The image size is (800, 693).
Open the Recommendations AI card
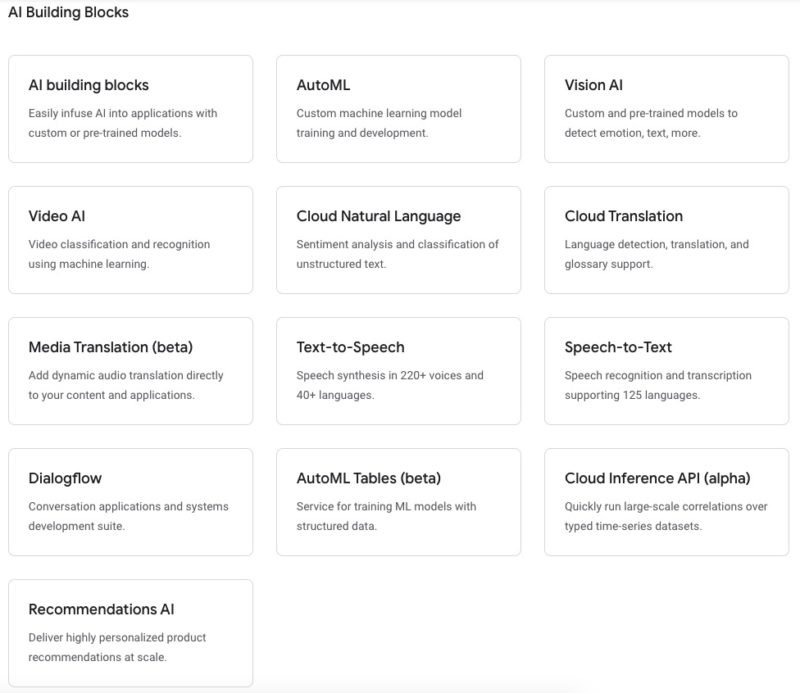(x=131, y=633)
